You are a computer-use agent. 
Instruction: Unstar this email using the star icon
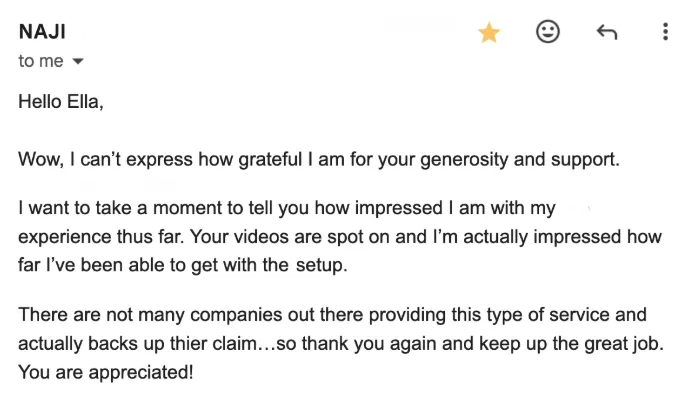(x=488, y=33)
